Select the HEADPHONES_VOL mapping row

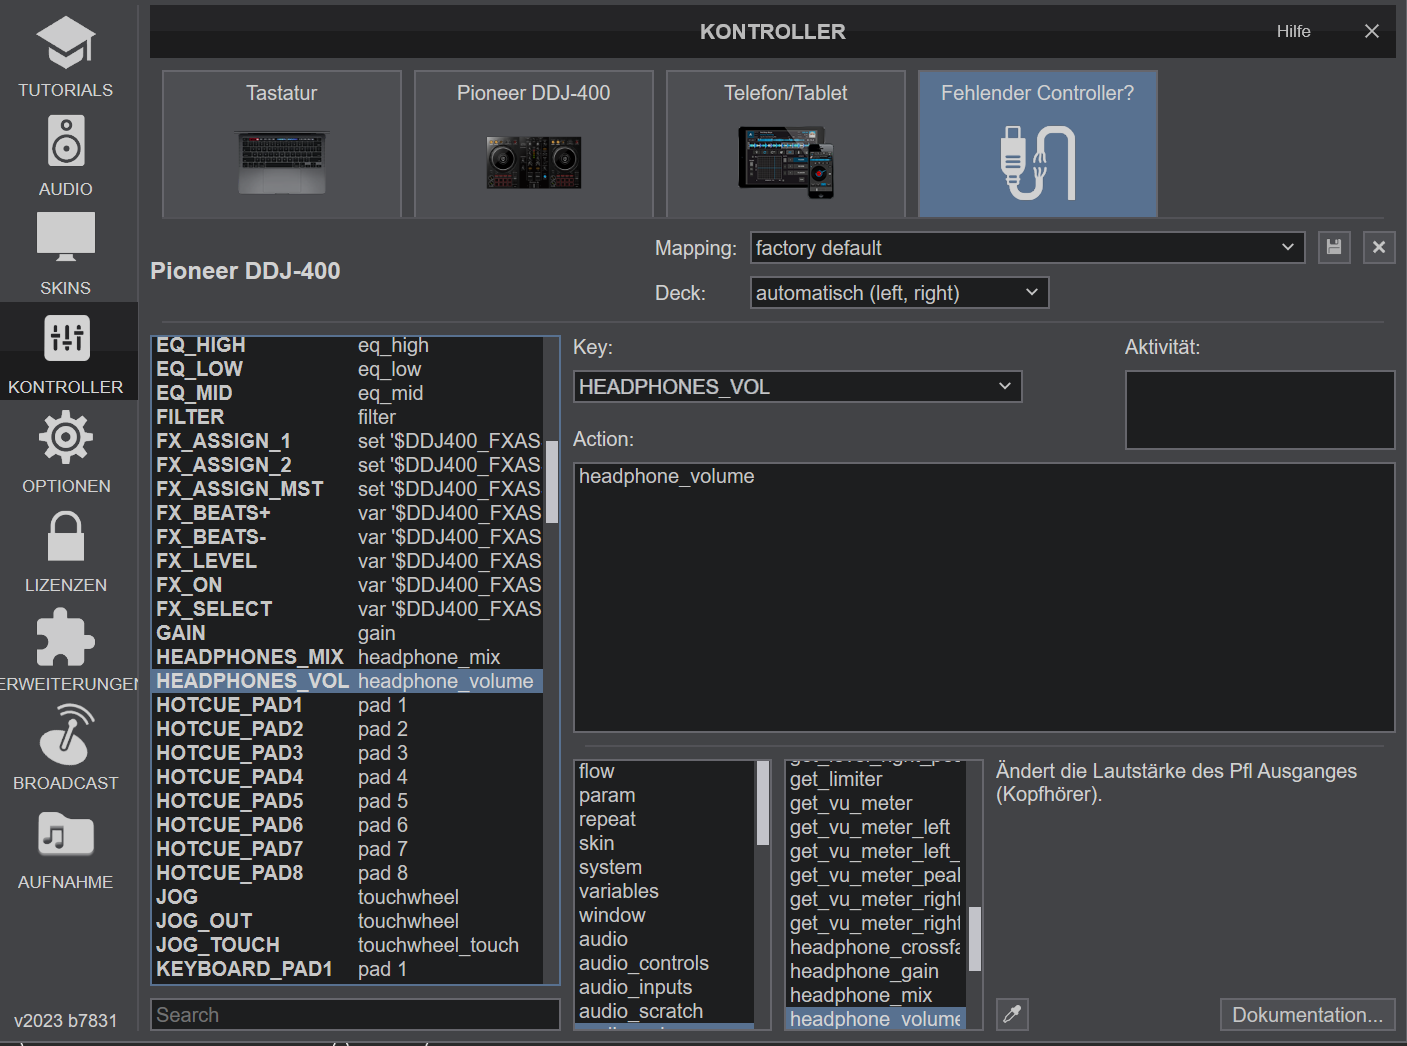tap(348, 681)
